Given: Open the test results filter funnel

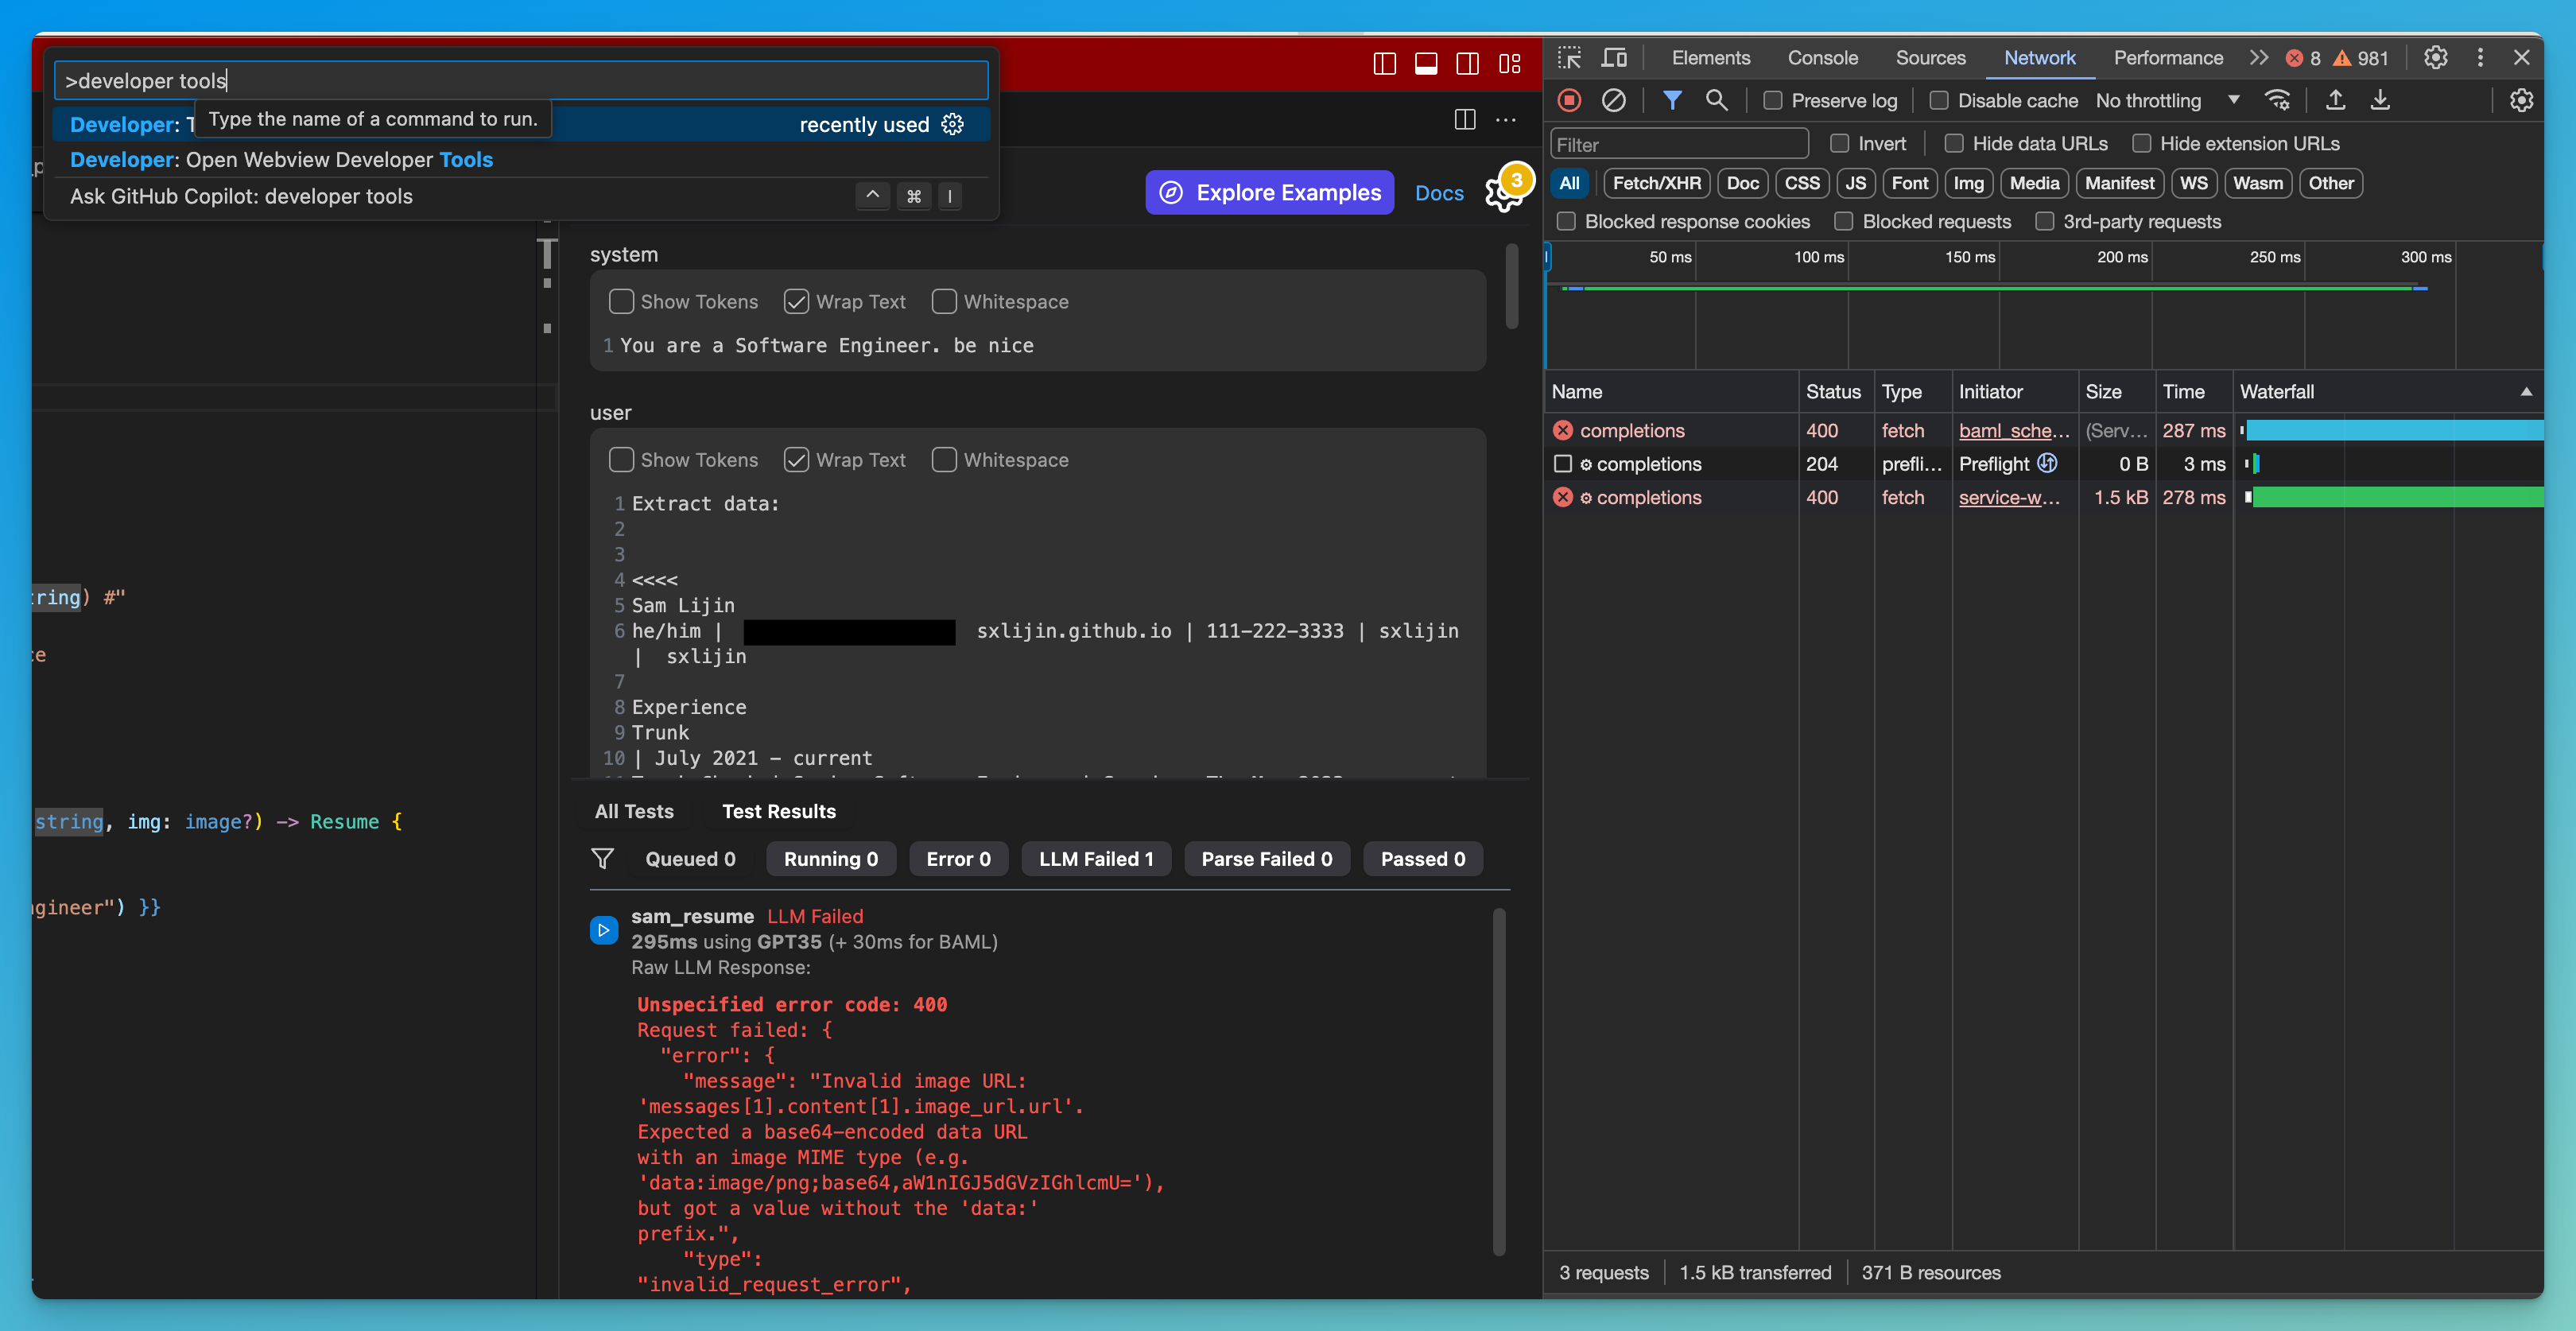Looking at the screenshot, I should (x=604, y=858).
